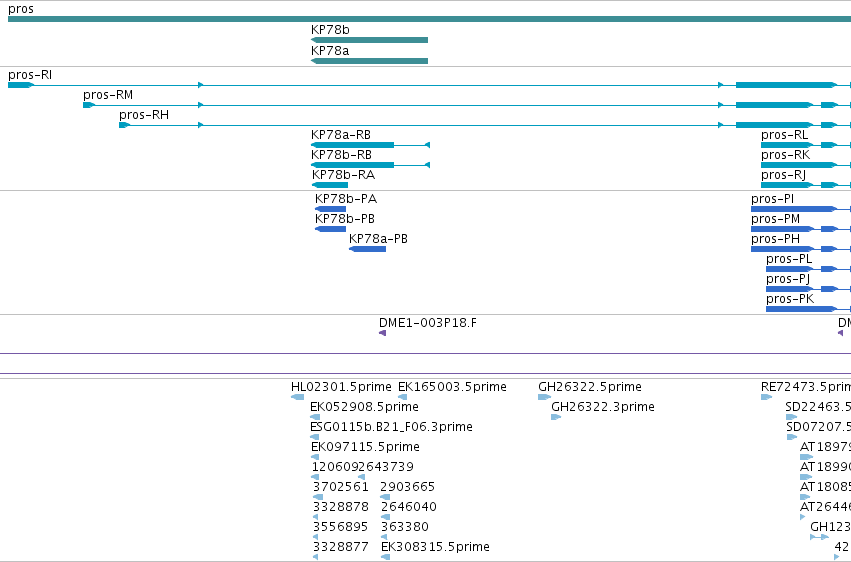Viewport: 851px width, 562px height.
Task: Select the pros-RH transcript
Action: pyautogui.click(x=485, y=125)
